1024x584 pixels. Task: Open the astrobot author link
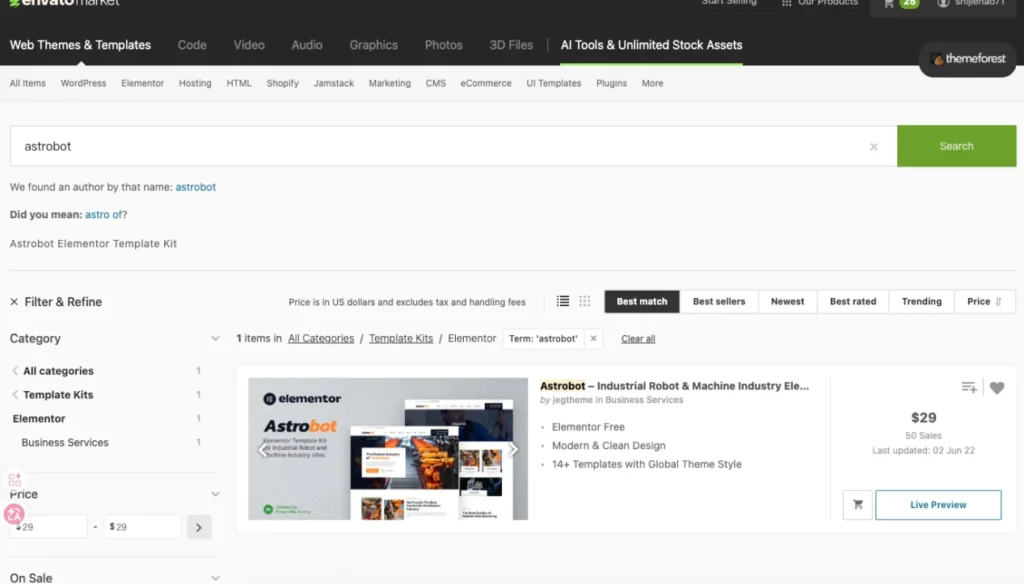tap(195, 187)
